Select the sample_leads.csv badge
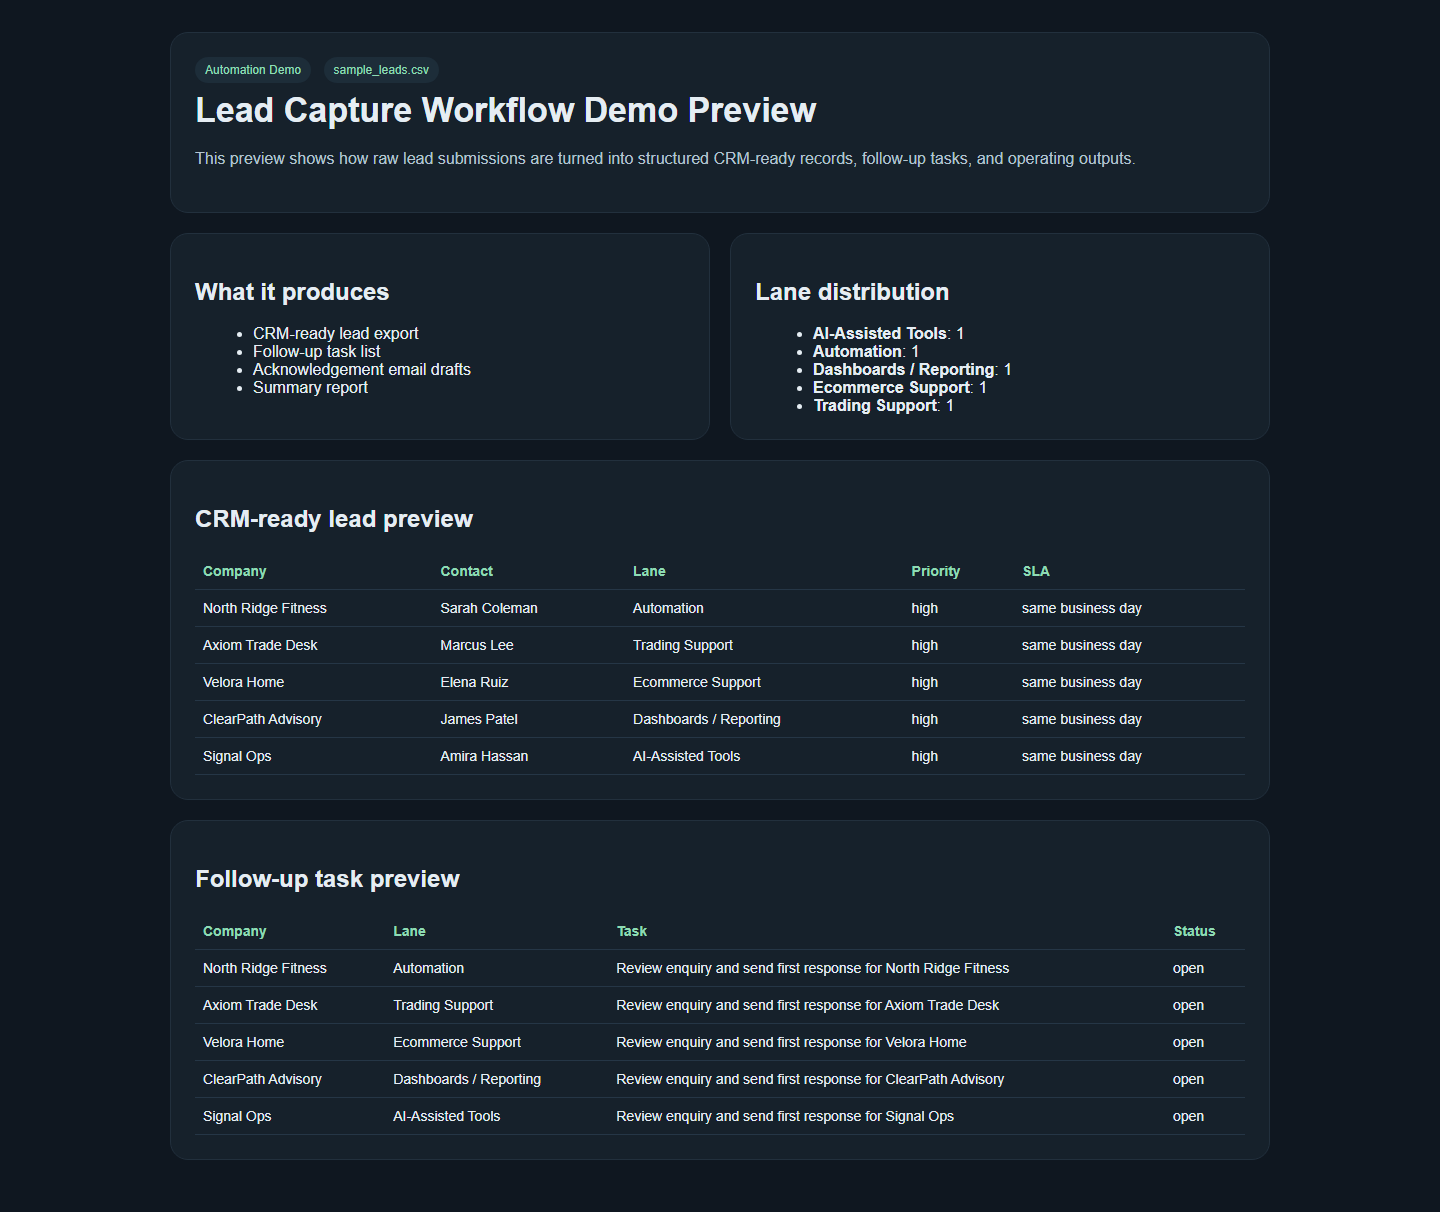1440x1212 pixels. [x=380, y=70]
